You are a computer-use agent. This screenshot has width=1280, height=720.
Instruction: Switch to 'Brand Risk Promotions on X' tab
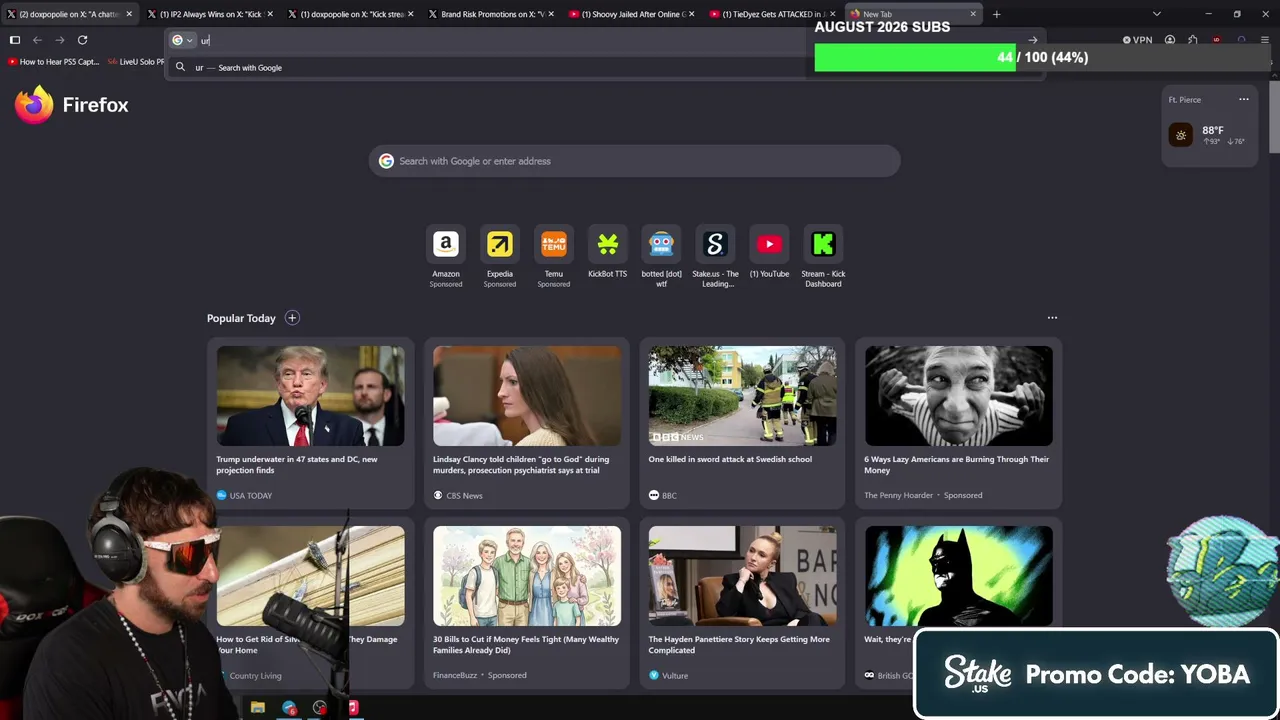coord(492,14)
